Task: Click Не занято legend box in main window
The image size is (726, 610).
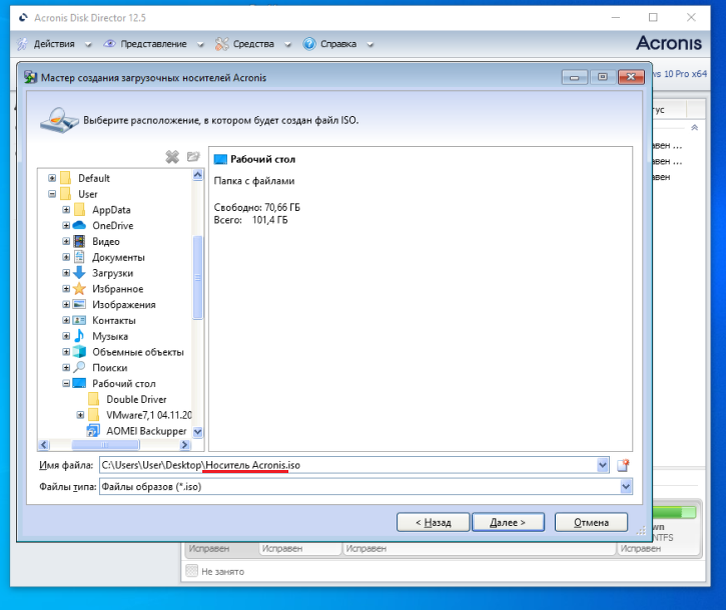Action: [x=191, y=571]
